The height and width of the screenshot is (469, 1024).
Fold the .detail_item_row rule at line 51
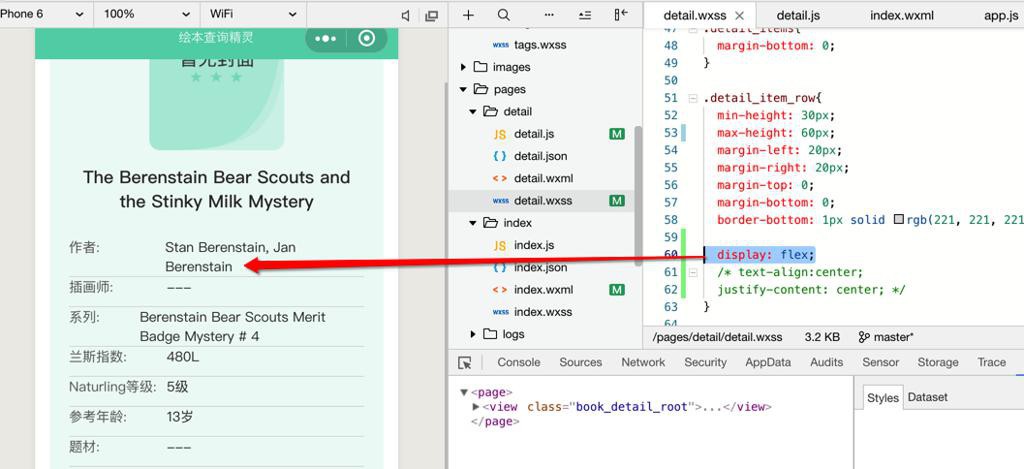693,98
